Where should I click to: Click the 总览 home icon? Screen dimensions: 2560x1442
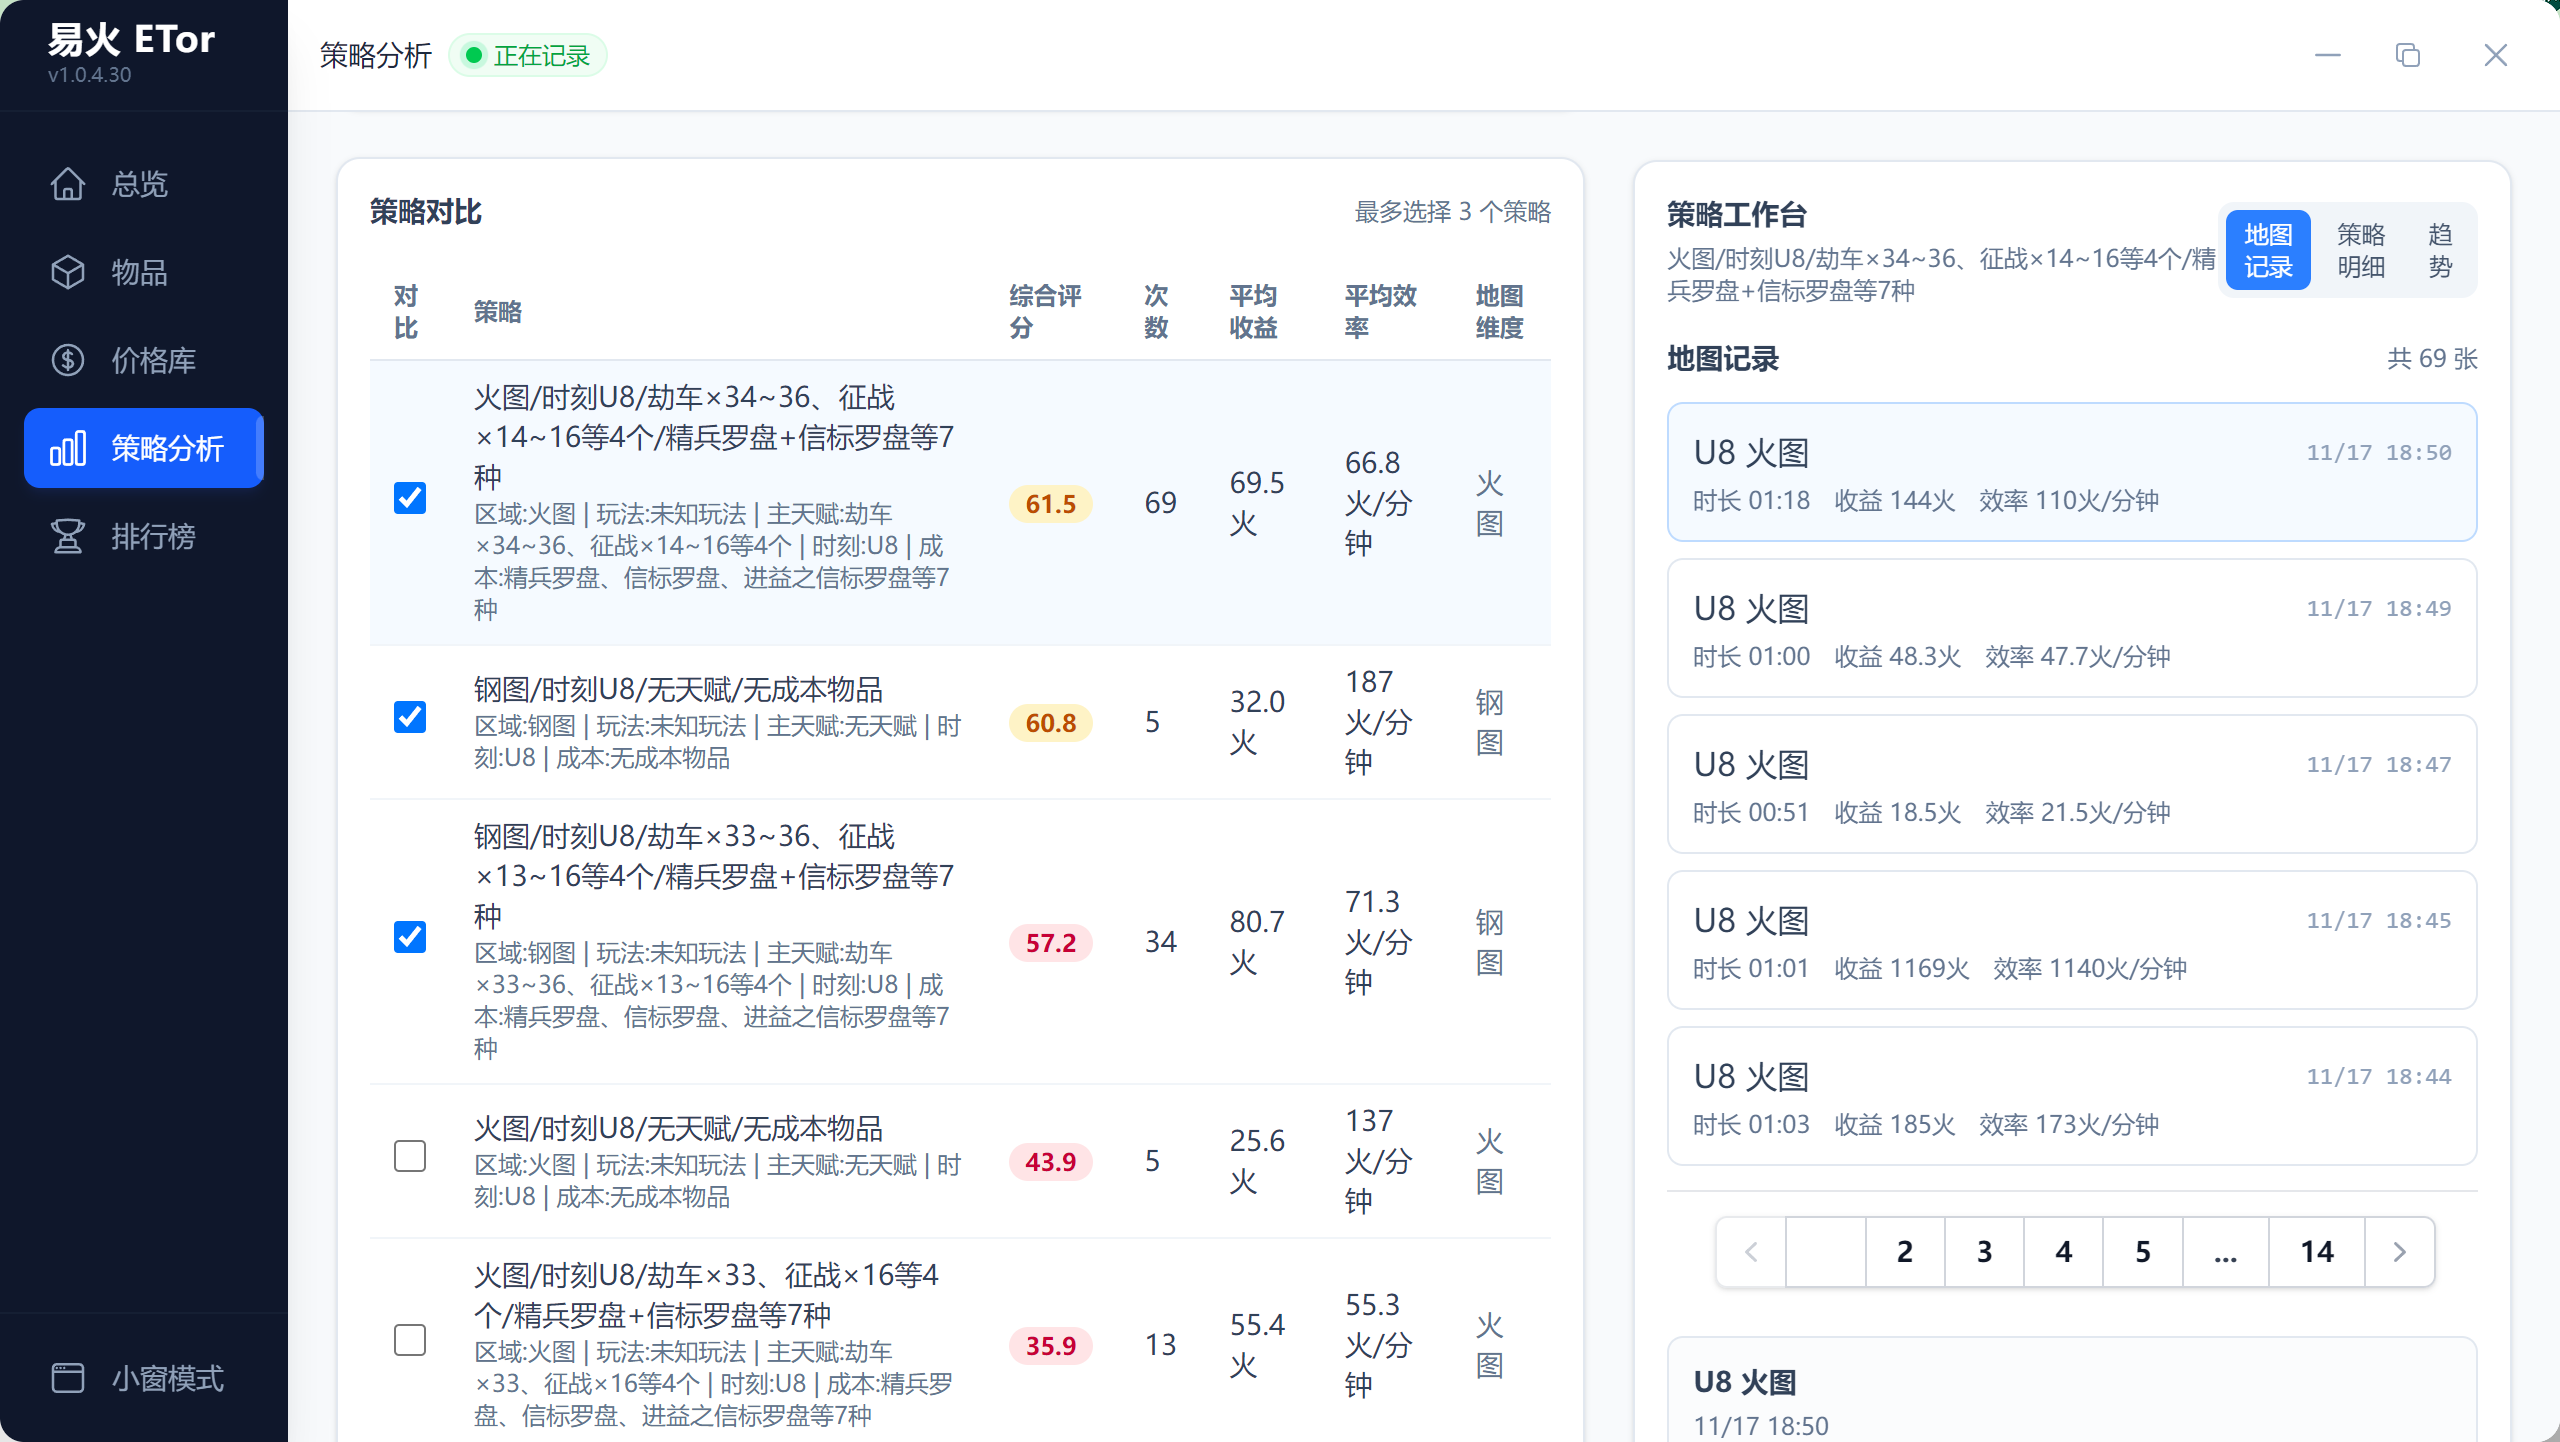coord(68,184)
